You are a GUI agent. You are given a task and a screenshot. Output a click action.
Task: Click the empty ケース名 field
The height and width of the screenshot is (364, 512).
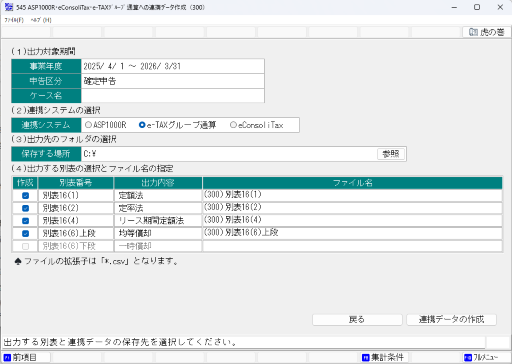coord(173,96)
